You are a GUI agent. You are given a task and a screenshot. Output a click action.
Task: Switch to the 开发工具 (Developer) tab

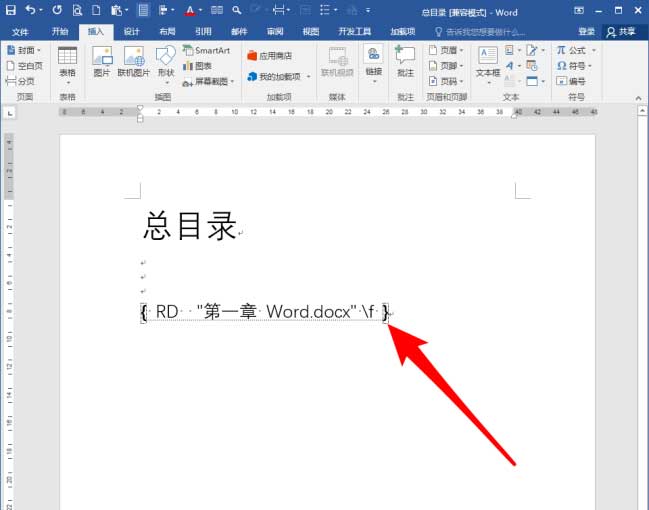[355, 31]
